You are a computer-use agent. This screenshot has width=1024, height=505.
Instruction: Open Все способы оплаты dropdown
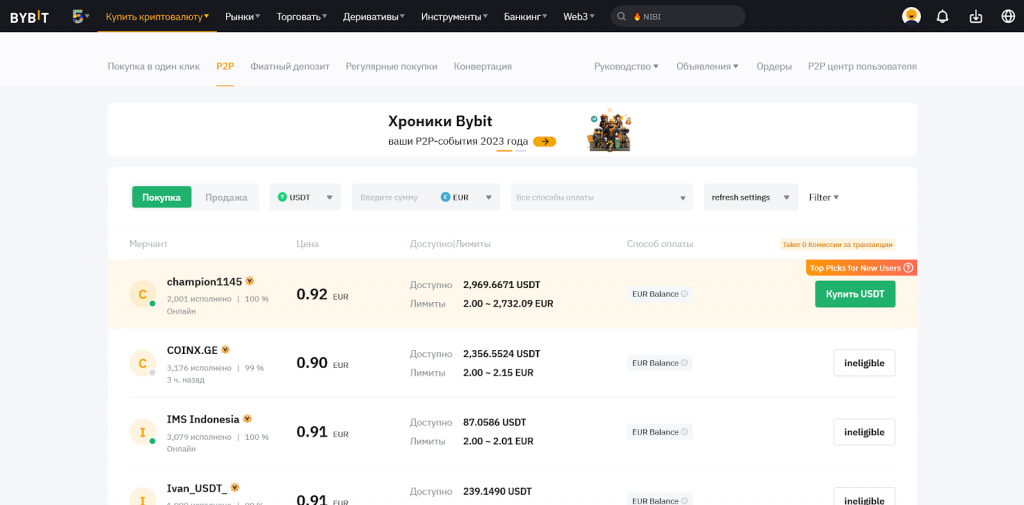pos(601,197)
